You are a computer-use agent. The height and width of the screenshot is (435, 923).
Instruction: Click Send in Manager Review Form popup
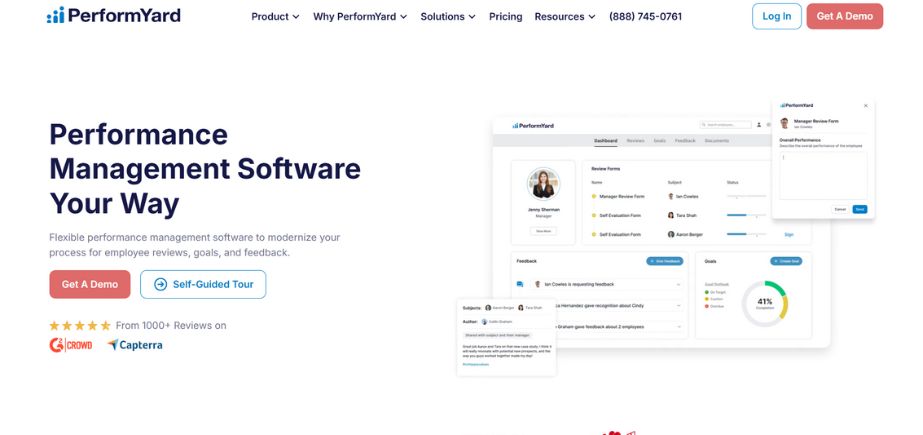(x=859, y=210)
